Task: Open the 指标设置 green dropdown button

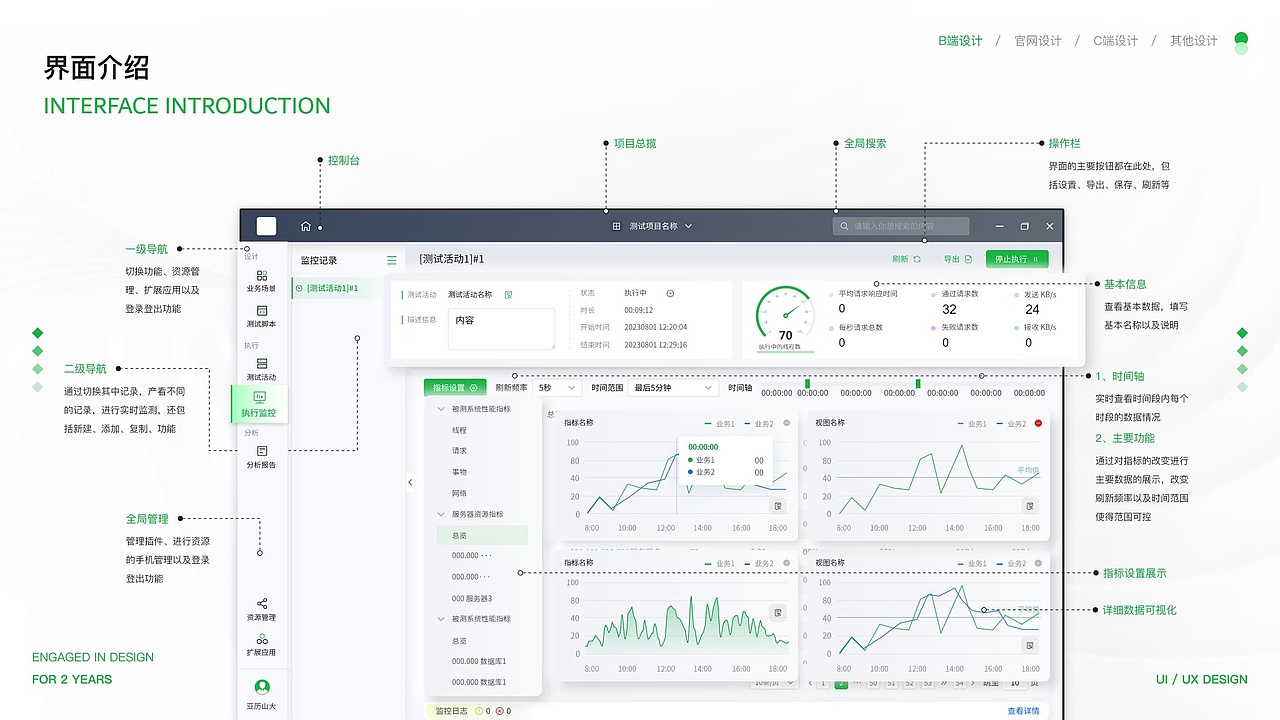Action: pos(455,387)
